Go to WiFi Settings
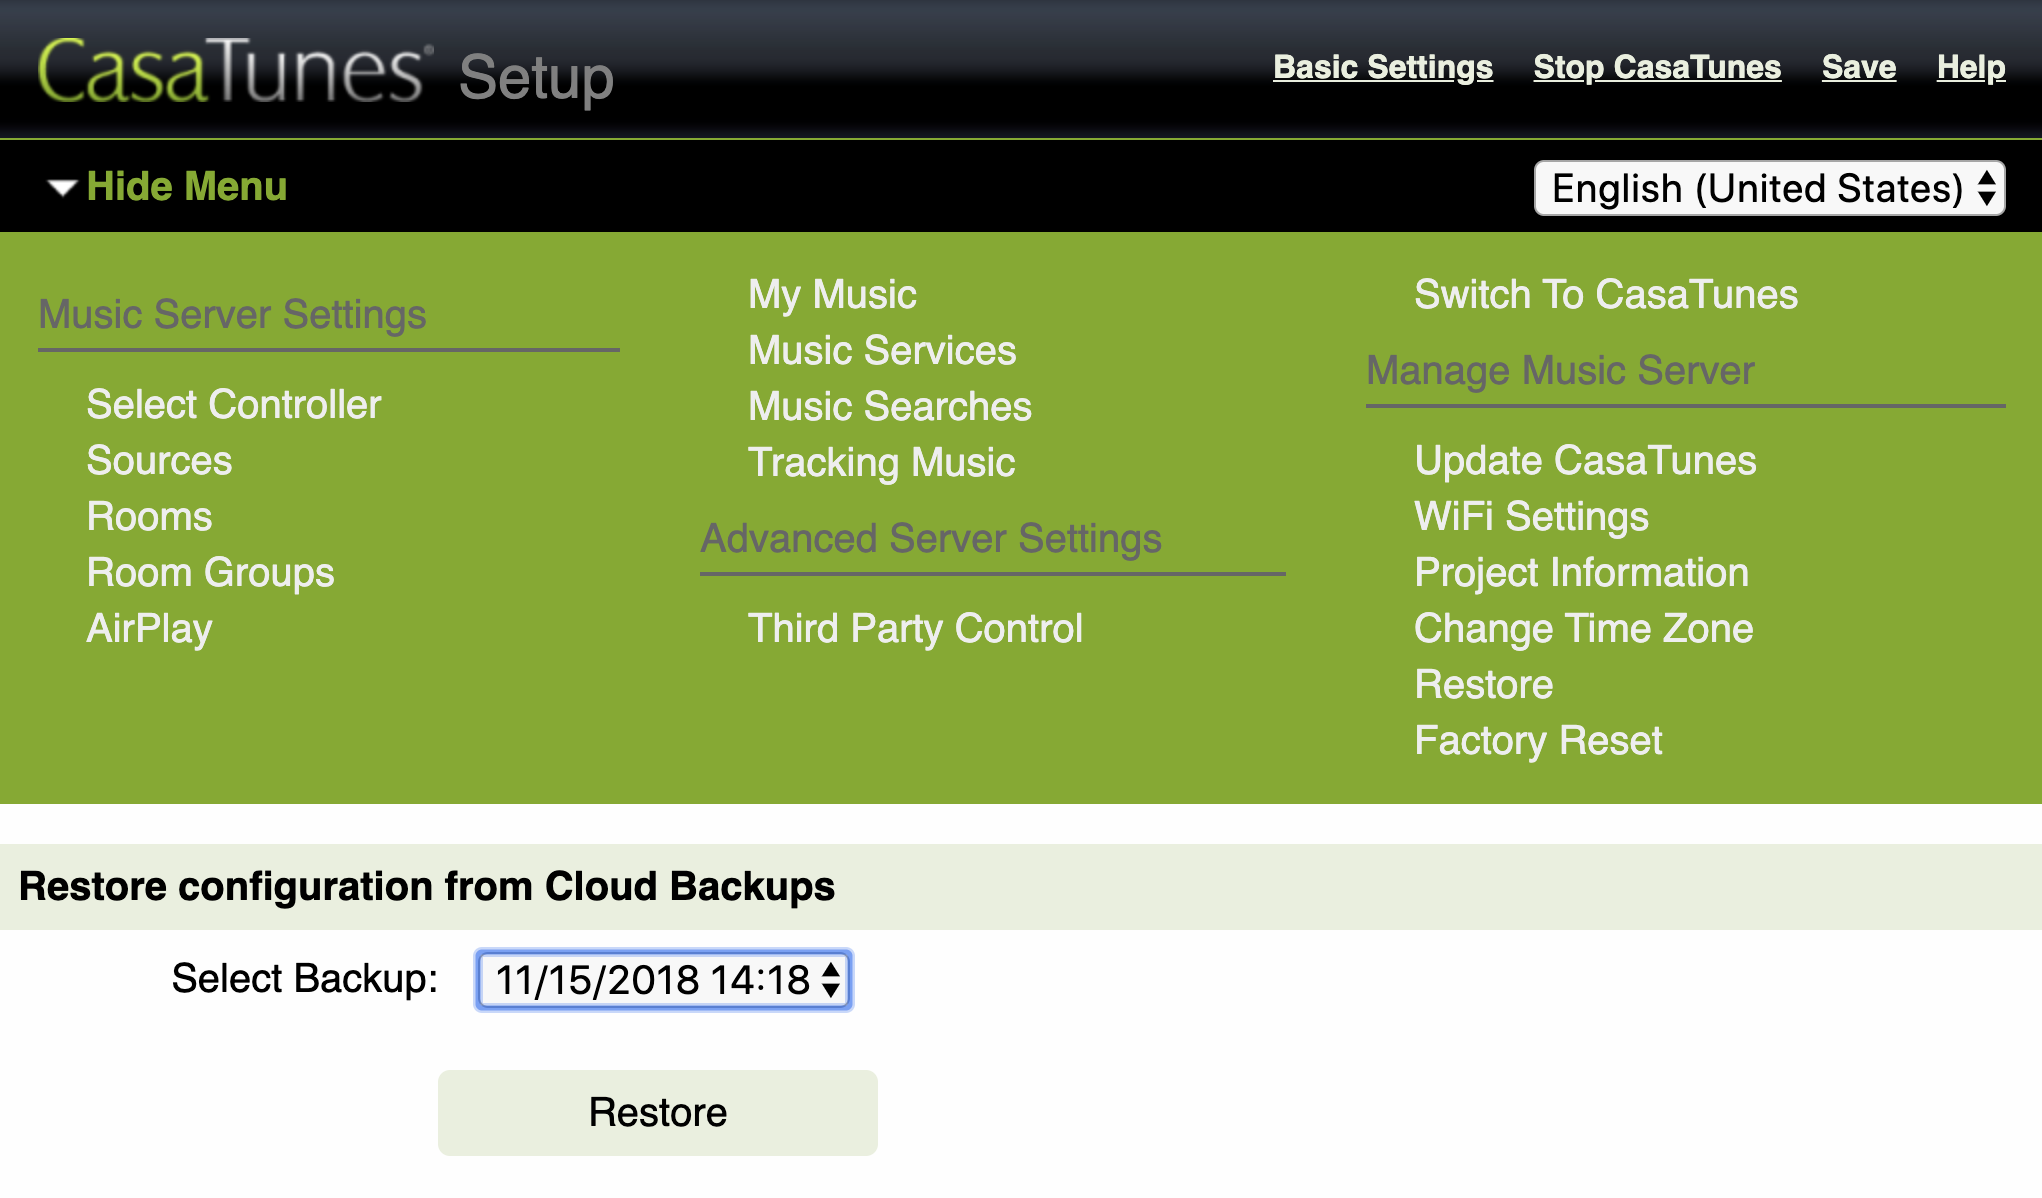The height and width of the screenshot is (1198, 2042). [x=1531, y=517]
